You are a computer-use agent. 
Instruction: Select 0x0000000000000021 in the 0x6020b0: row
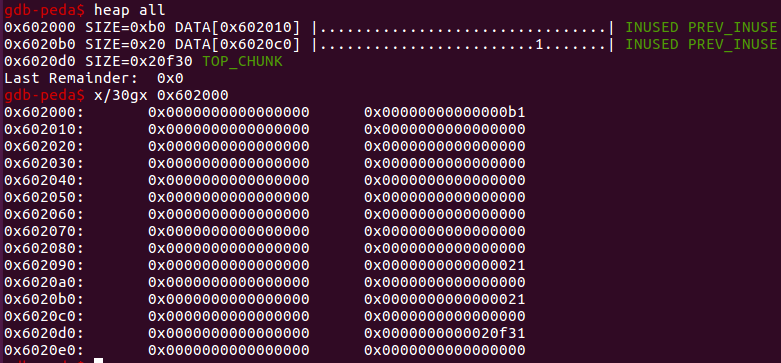pos(445,299)
